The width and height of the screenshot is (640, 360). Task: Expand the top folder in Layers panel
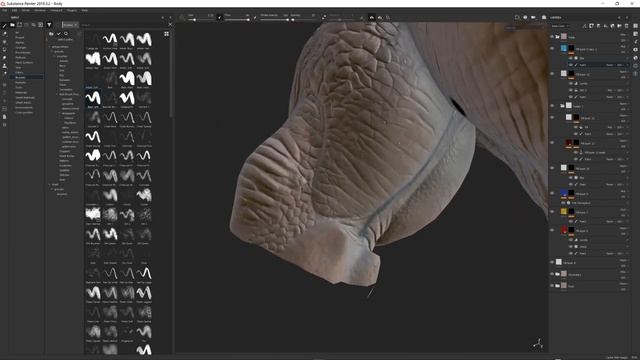click(x=558, y=37)
